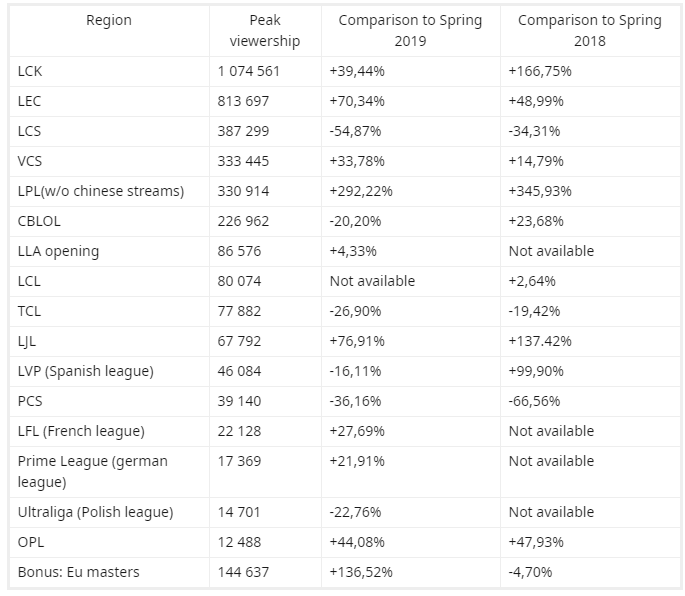Select 'LVP (Spanish league)' row label
Viewport: 685px width, 596px height.
click(x=86, y=371)
